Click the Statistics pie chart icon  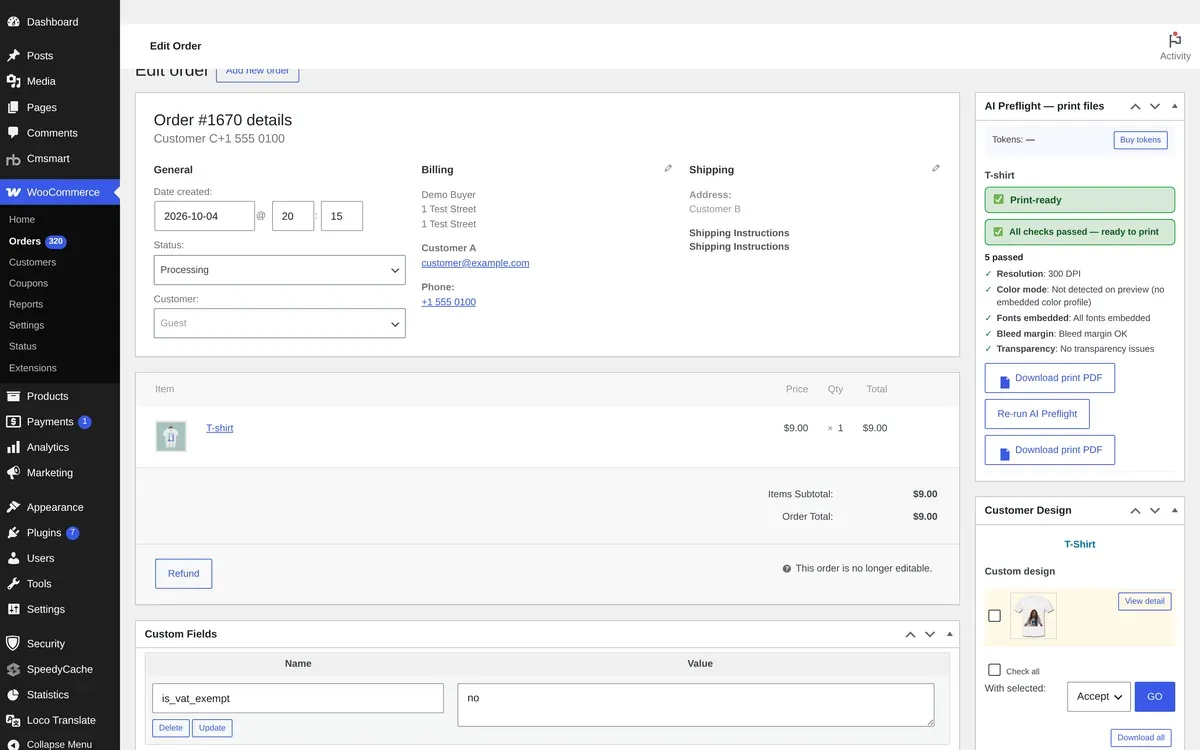pos(13,694)
